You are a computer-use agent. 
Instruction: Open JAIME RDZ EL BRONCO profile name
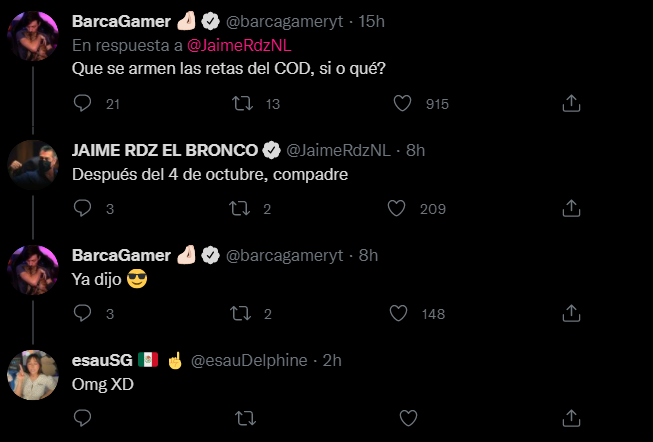pos(164,150)
